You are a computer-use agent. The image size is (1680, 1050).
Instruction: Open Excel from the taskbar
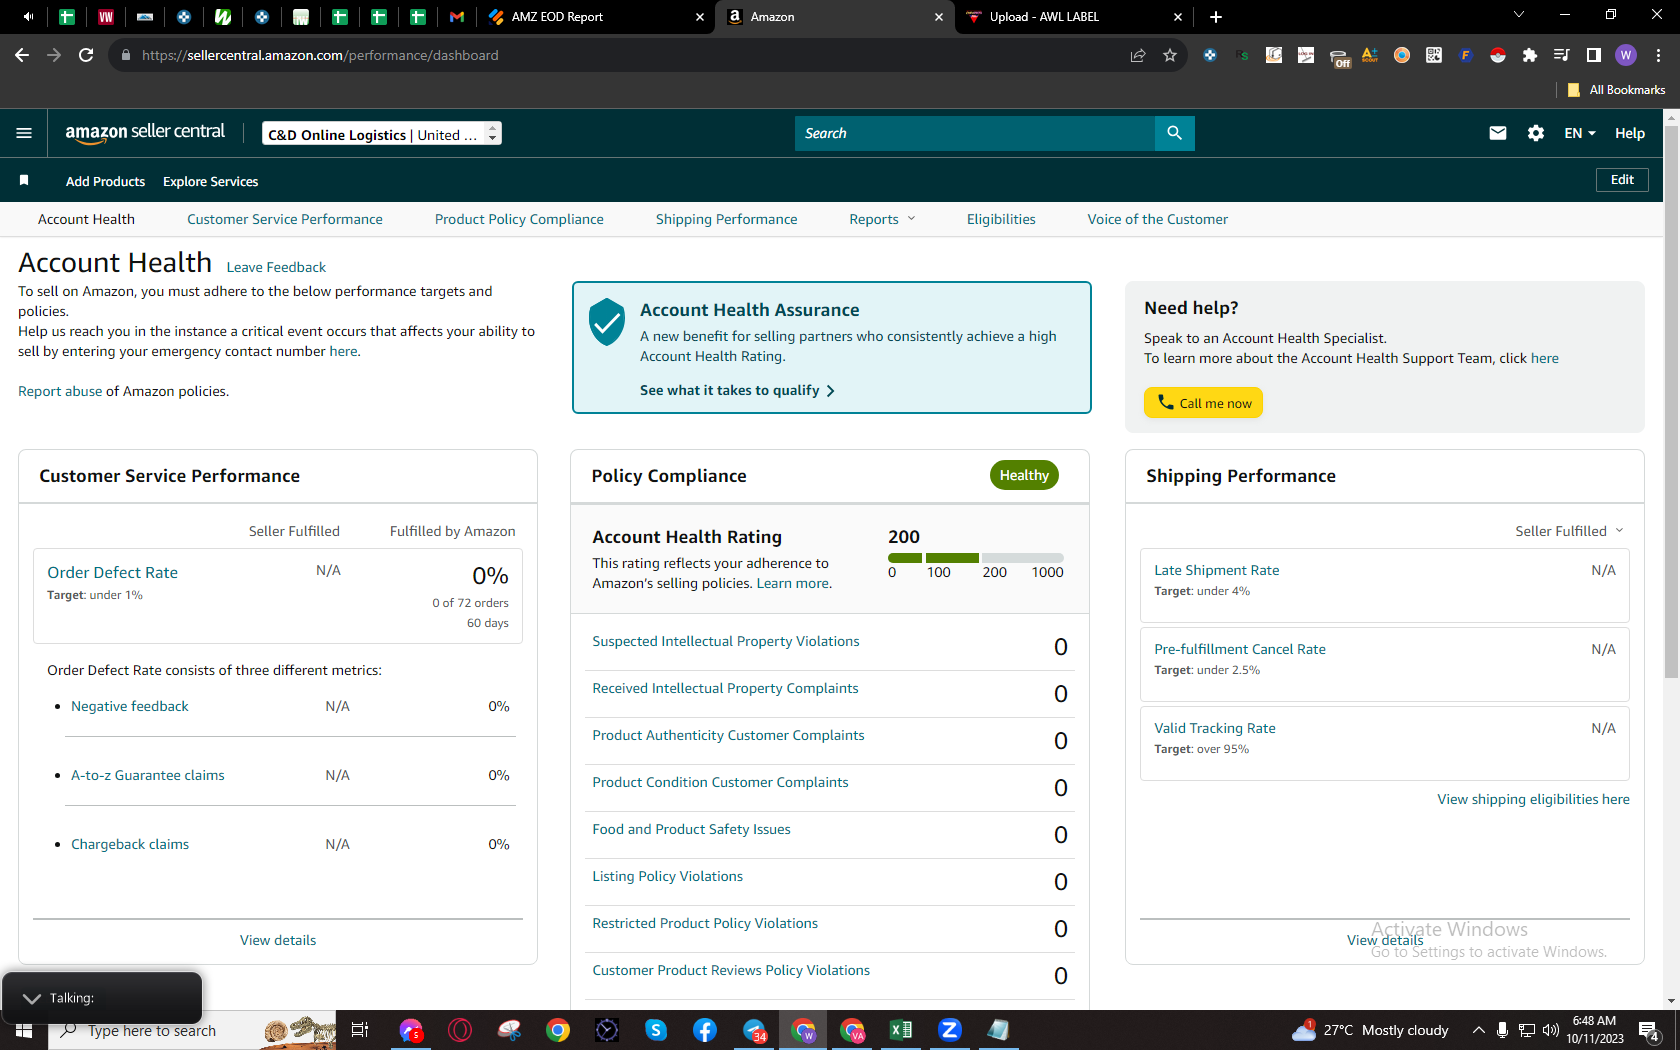901,1030
